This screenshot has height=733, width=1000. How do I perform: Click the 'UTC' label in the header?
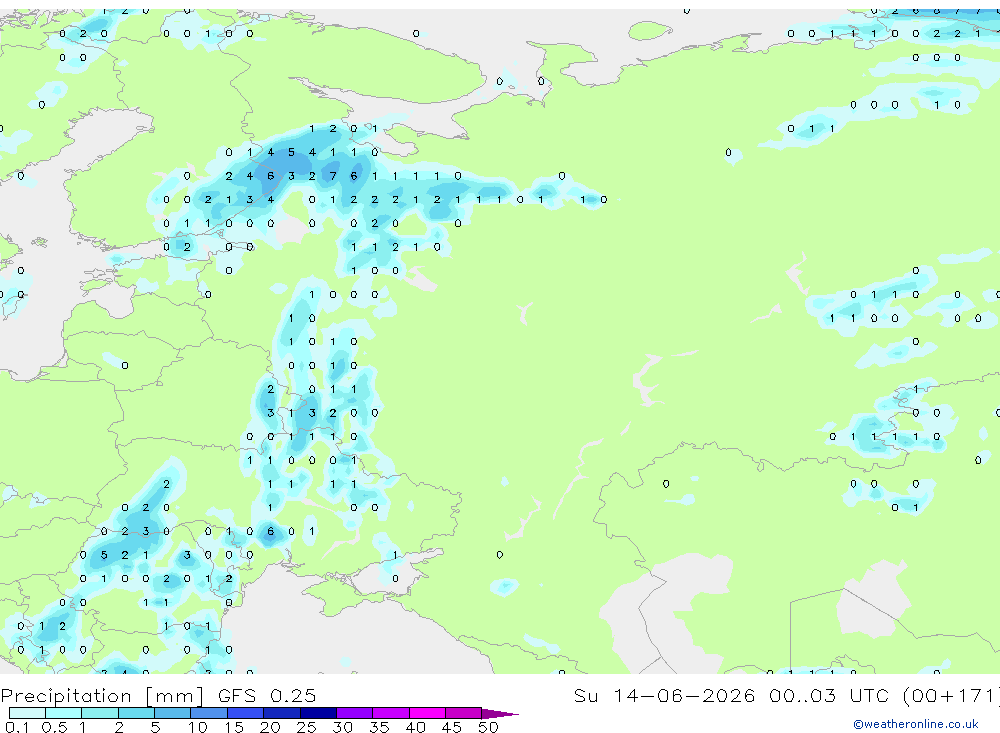pyautogui.click(x=869, y=695)
